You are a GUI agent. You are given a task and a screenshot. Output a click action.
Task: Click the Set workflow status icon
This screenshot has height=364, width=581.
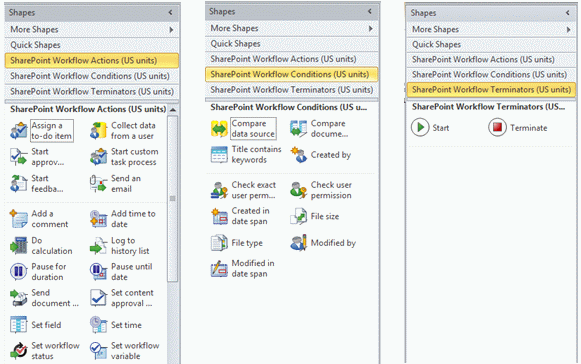pyautogui.click(x=19, y=351)
